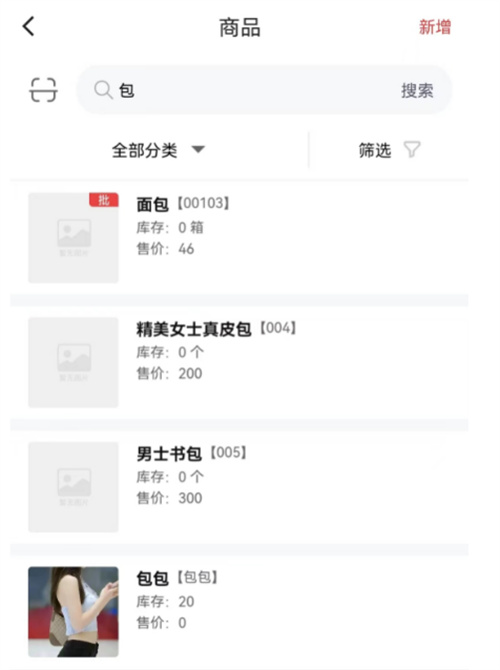The width and height of the screenshot is (500, 670).
Task: Focus the search field containing 包
Action: (x=264, y=90)
